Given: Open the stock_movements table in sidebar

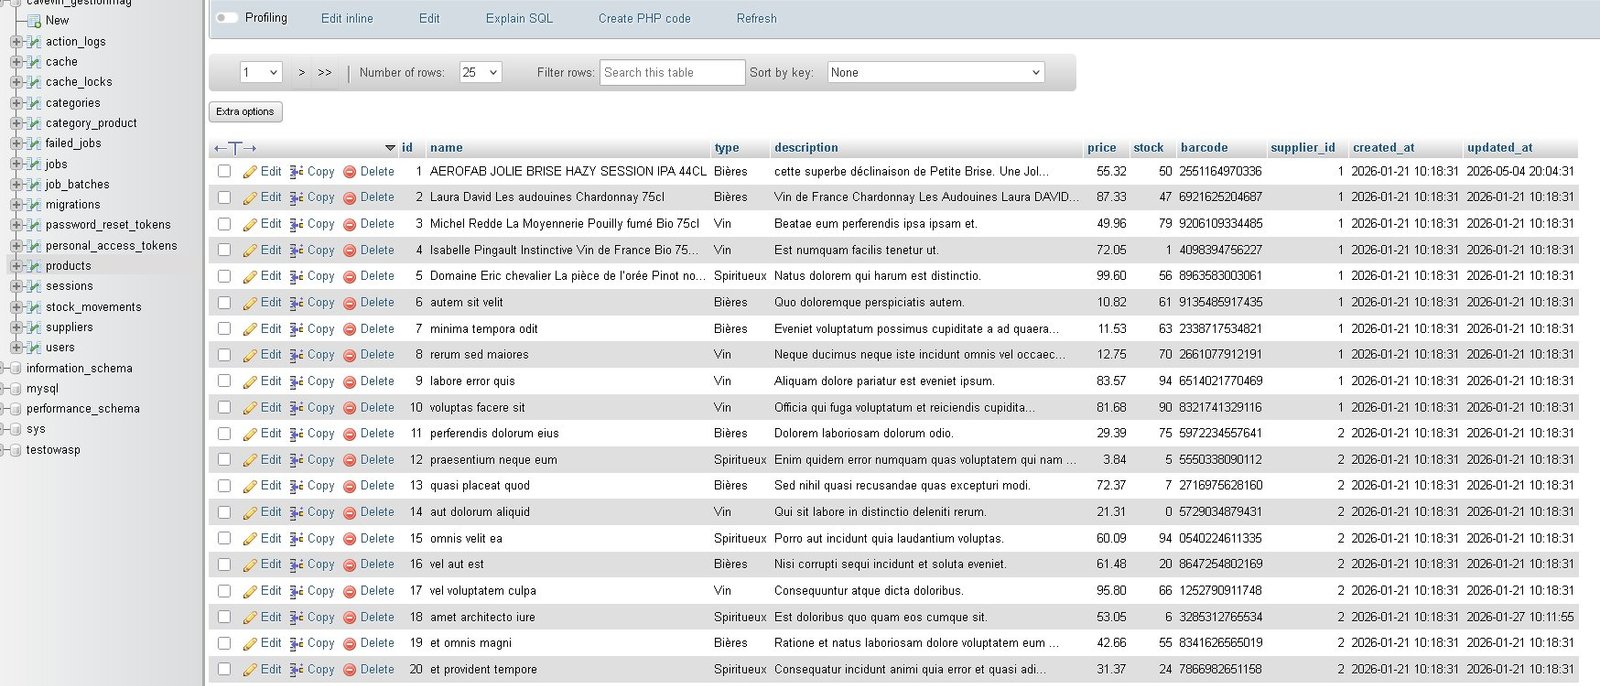Looking at the screenshot, I should click(x=93, y=307).
